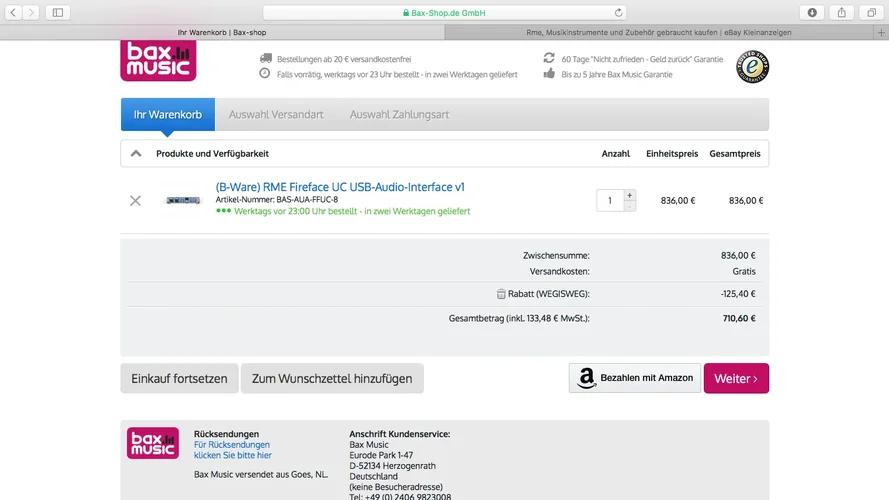
Task: Switch to Auswahl Zahlungsart step
Action: 399,115
